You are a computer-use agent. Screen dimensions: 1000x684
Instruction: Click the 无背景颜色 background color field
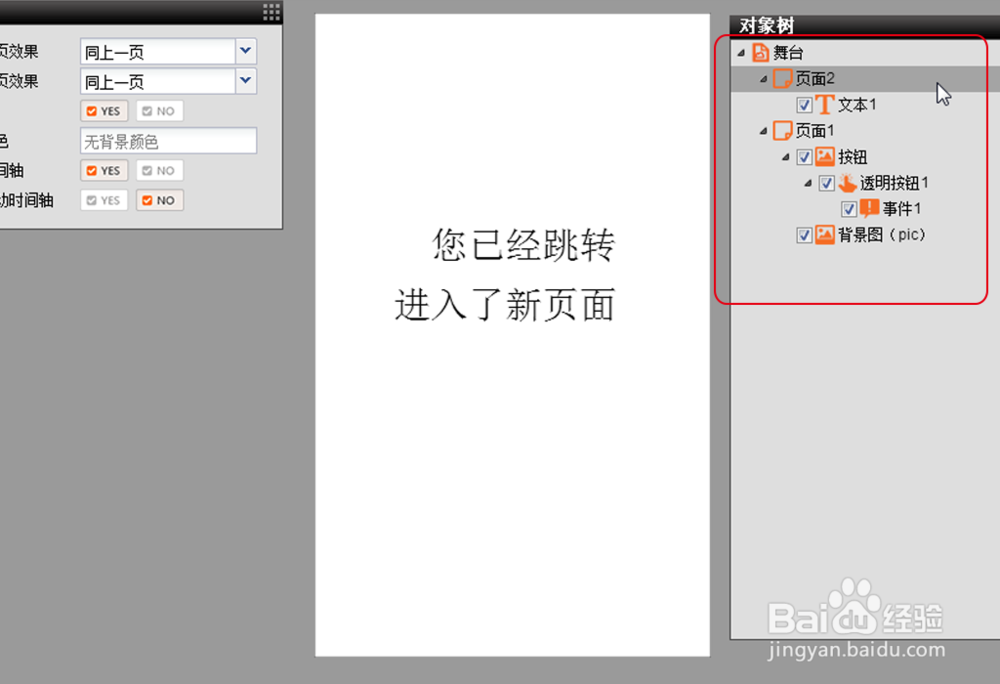point(167,140)
